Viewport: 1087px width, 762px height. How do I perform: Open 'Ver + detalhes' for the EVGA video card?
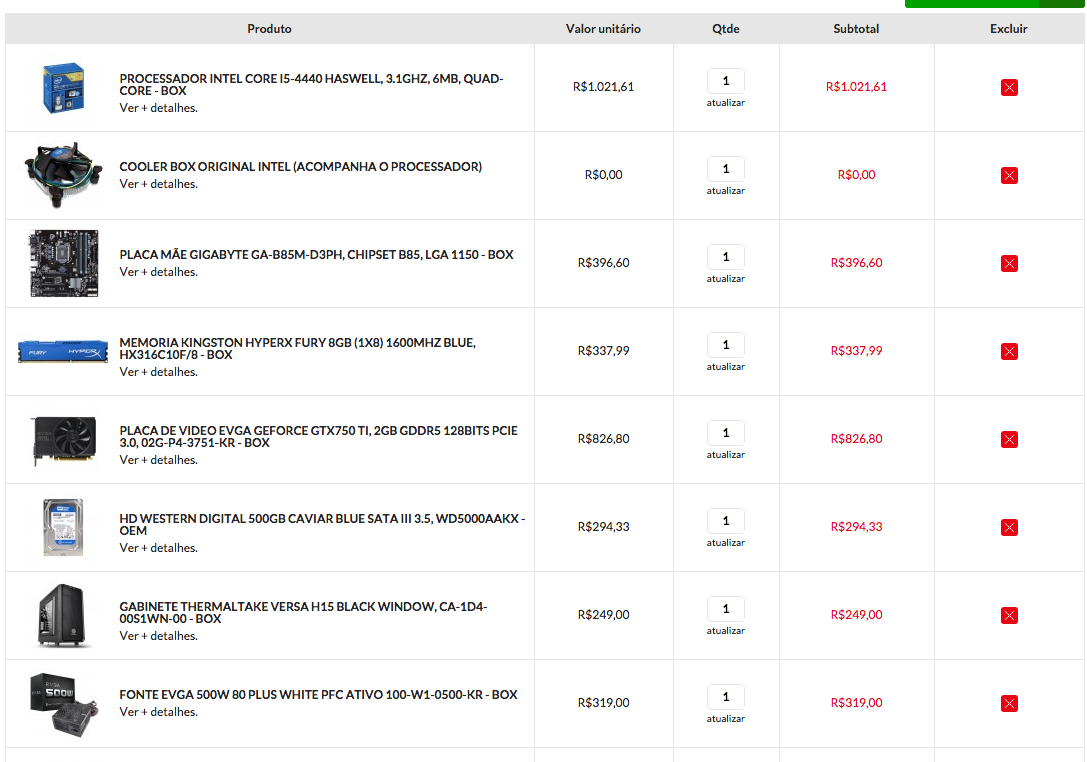[x=159, y=460]
